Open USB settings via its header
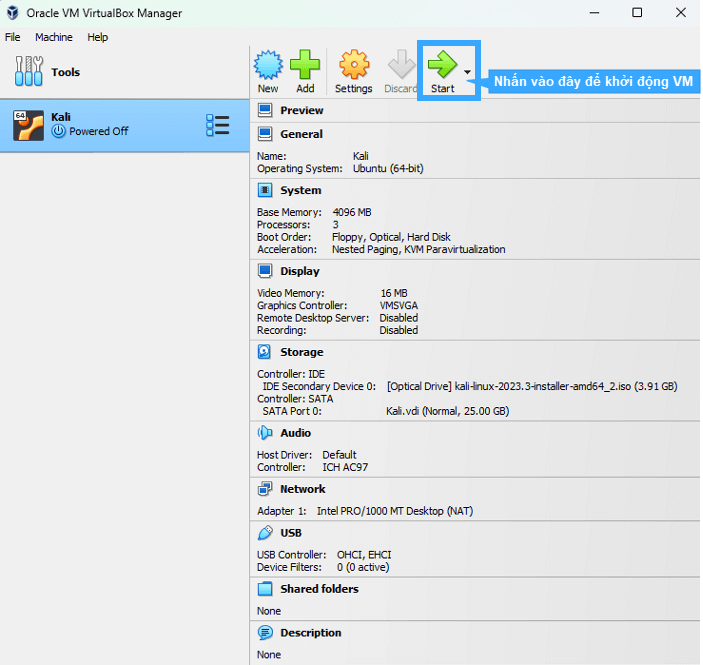Image resolution: width=703 pixels, height=665 pixels. point(291,533)
